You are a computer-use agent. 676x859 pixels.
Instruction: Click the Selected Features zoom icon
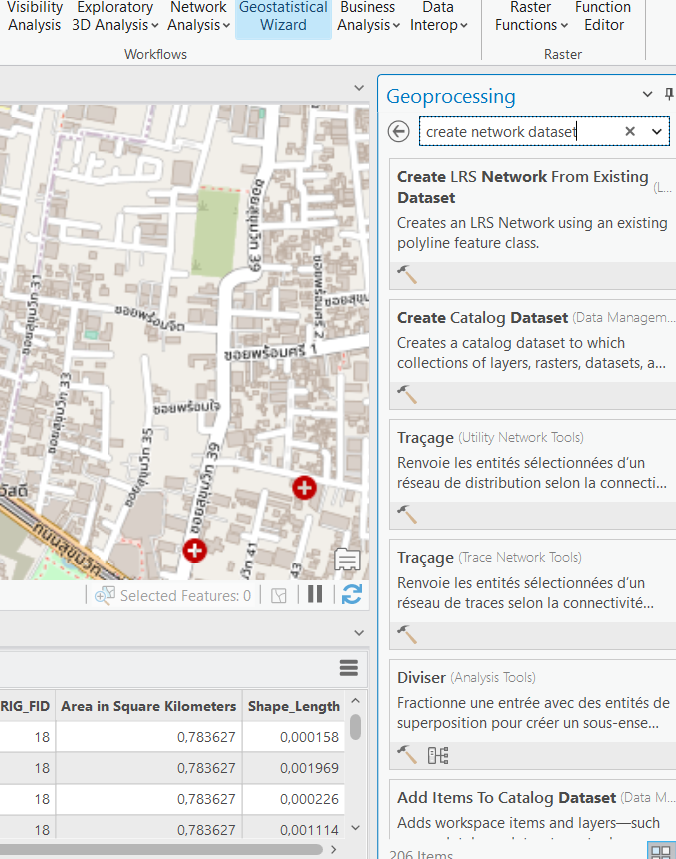click(105, 595)
